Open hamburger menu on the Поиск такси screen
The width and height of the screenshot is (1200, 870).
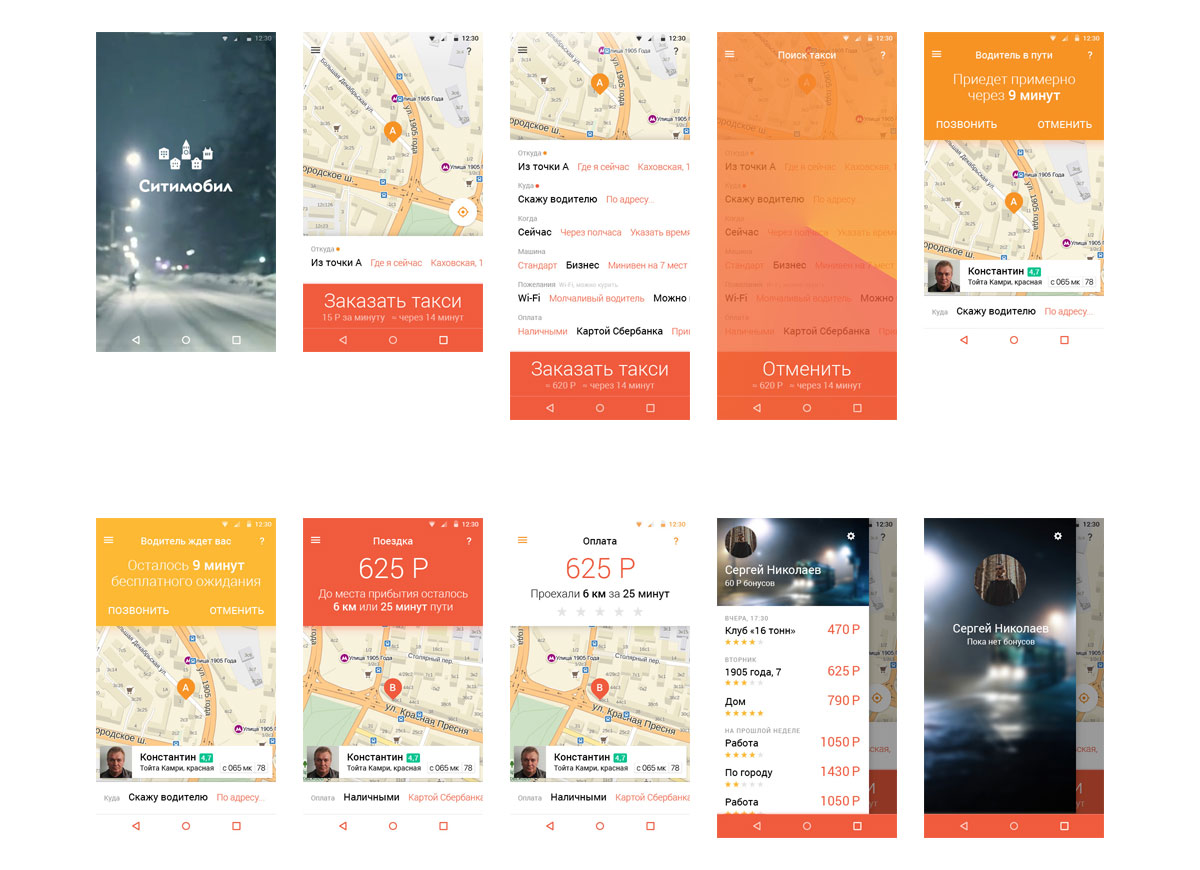(729, 55)
